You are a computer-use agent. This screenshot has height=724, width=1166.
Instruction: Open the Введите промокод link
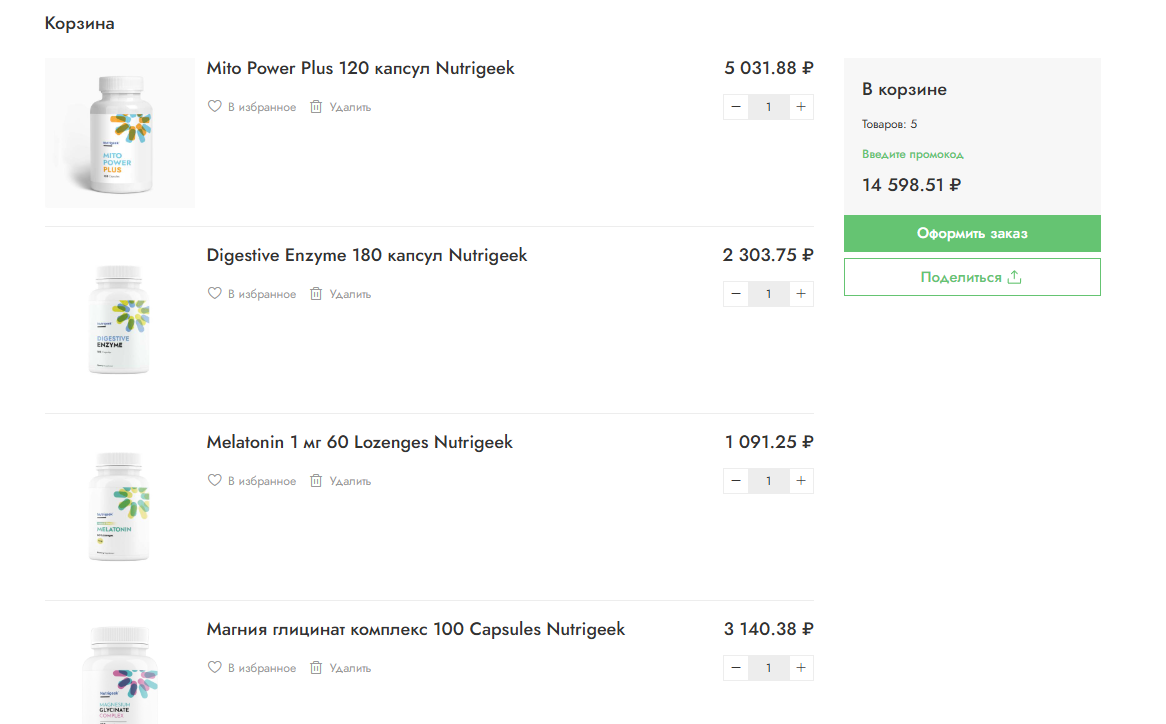912,155
